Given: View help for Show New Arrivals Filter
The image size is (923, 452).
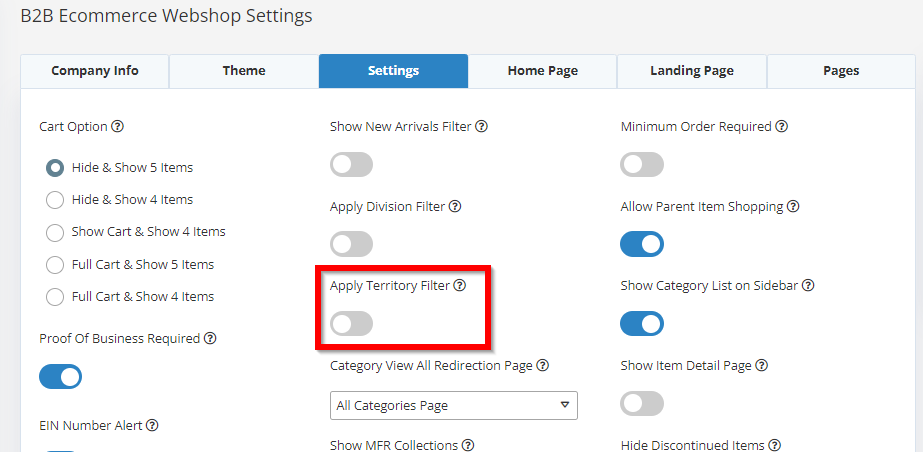Looking at the screenshot, I should click(482, 127).
